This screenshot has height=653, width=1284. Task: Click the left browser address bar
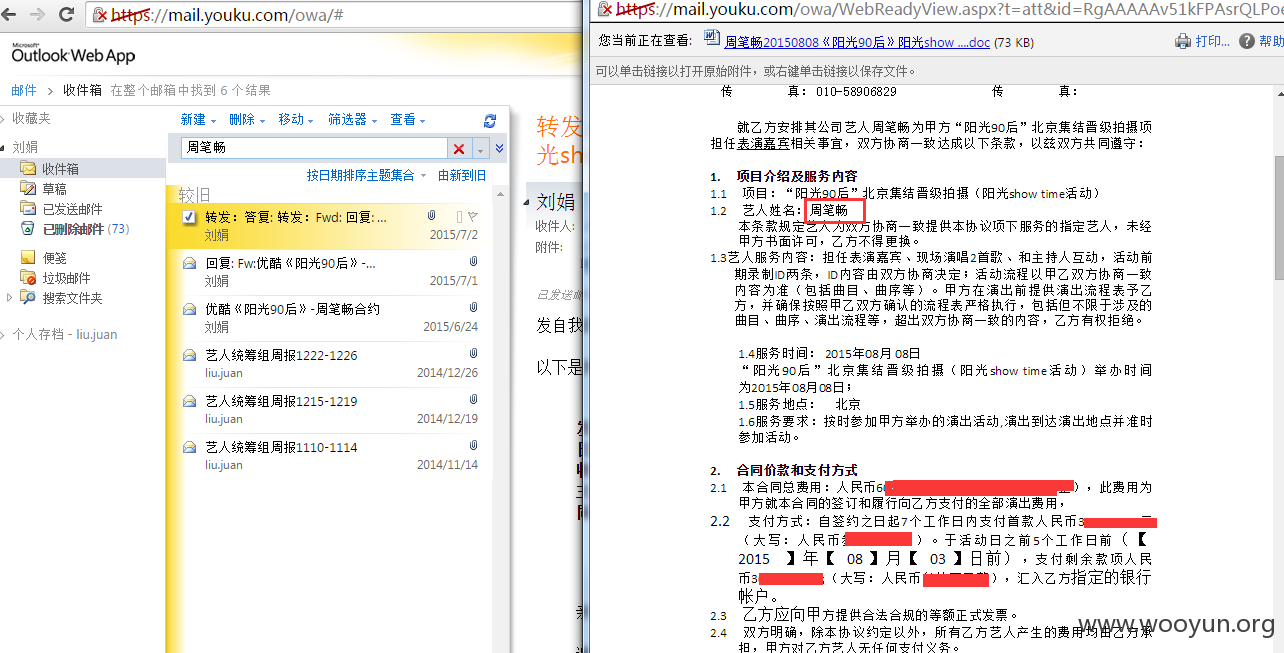tap(332, 15)
